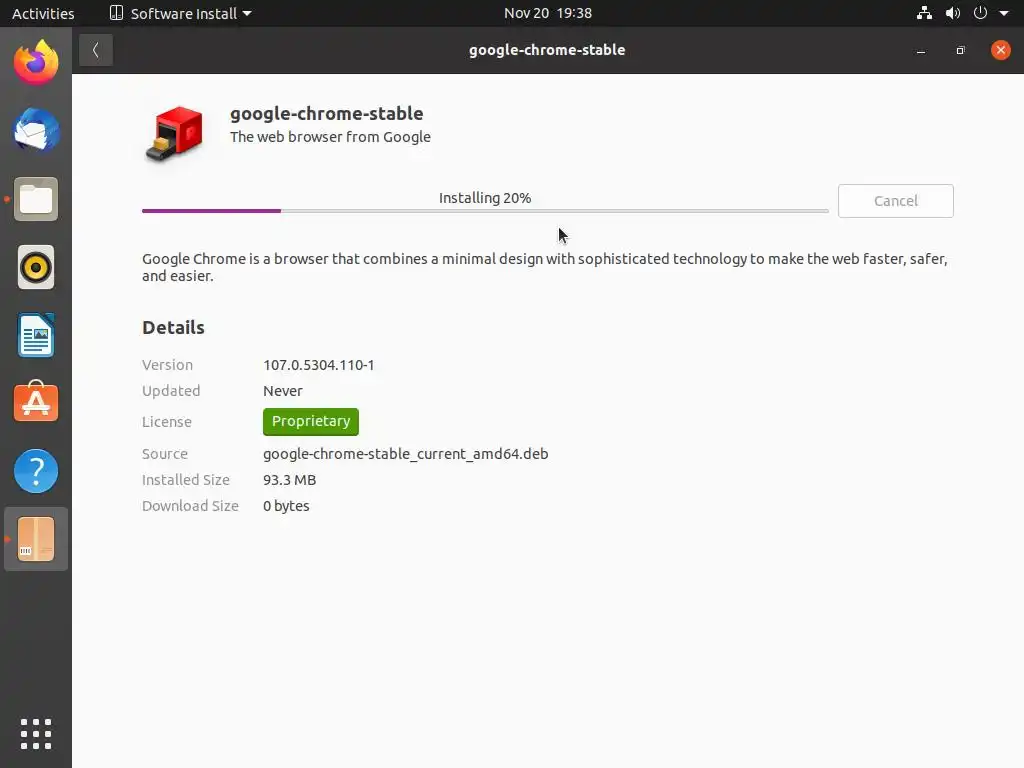Click the Google Chrome description paragraph
The width and height of the screenshot is (1024, 768).
click(x=545, y=267)
